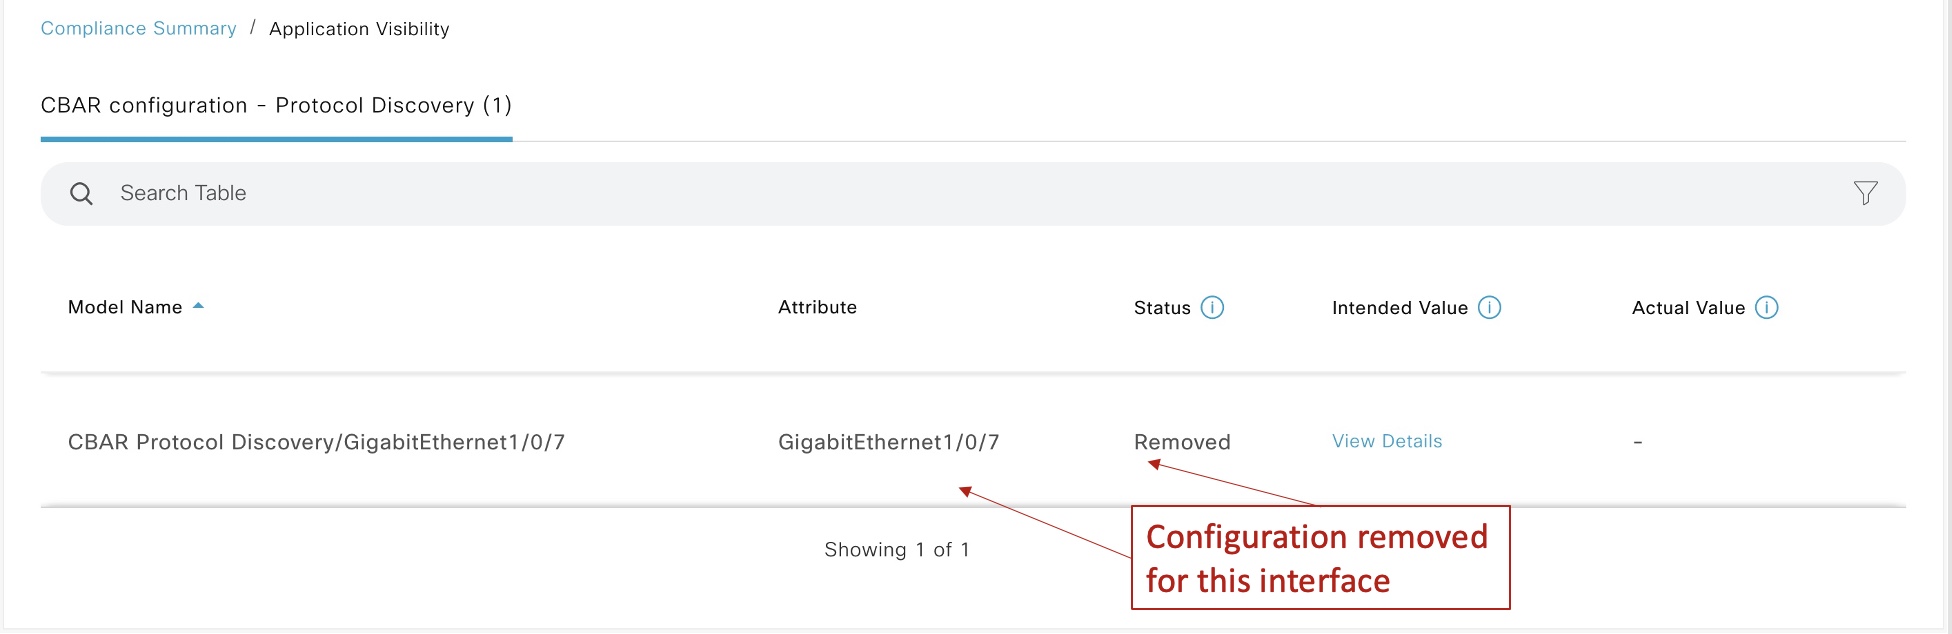
Task: Toggle the Model Name sort arrow
Action: pyautogui.click(x=198, y=306)
